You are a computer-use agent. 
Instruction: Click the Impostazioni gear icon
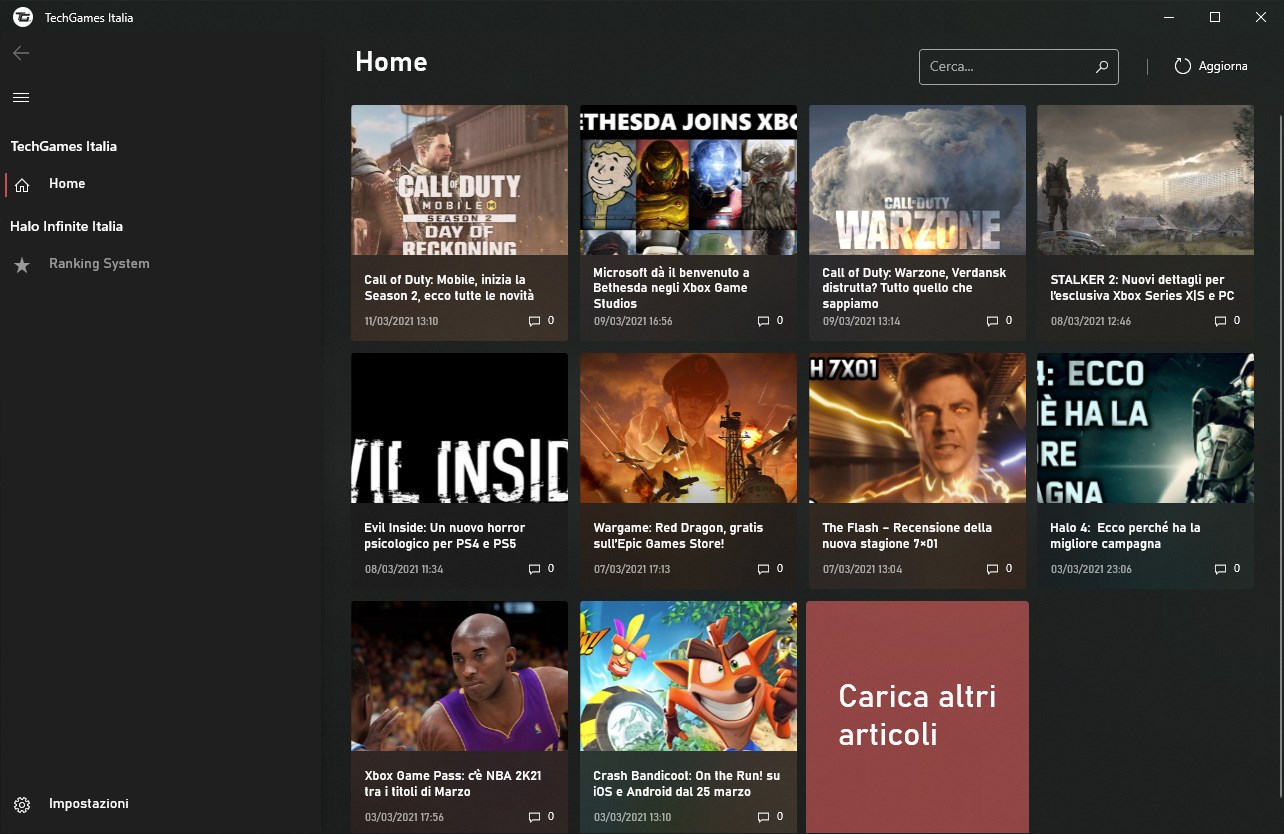pos(22,804)
